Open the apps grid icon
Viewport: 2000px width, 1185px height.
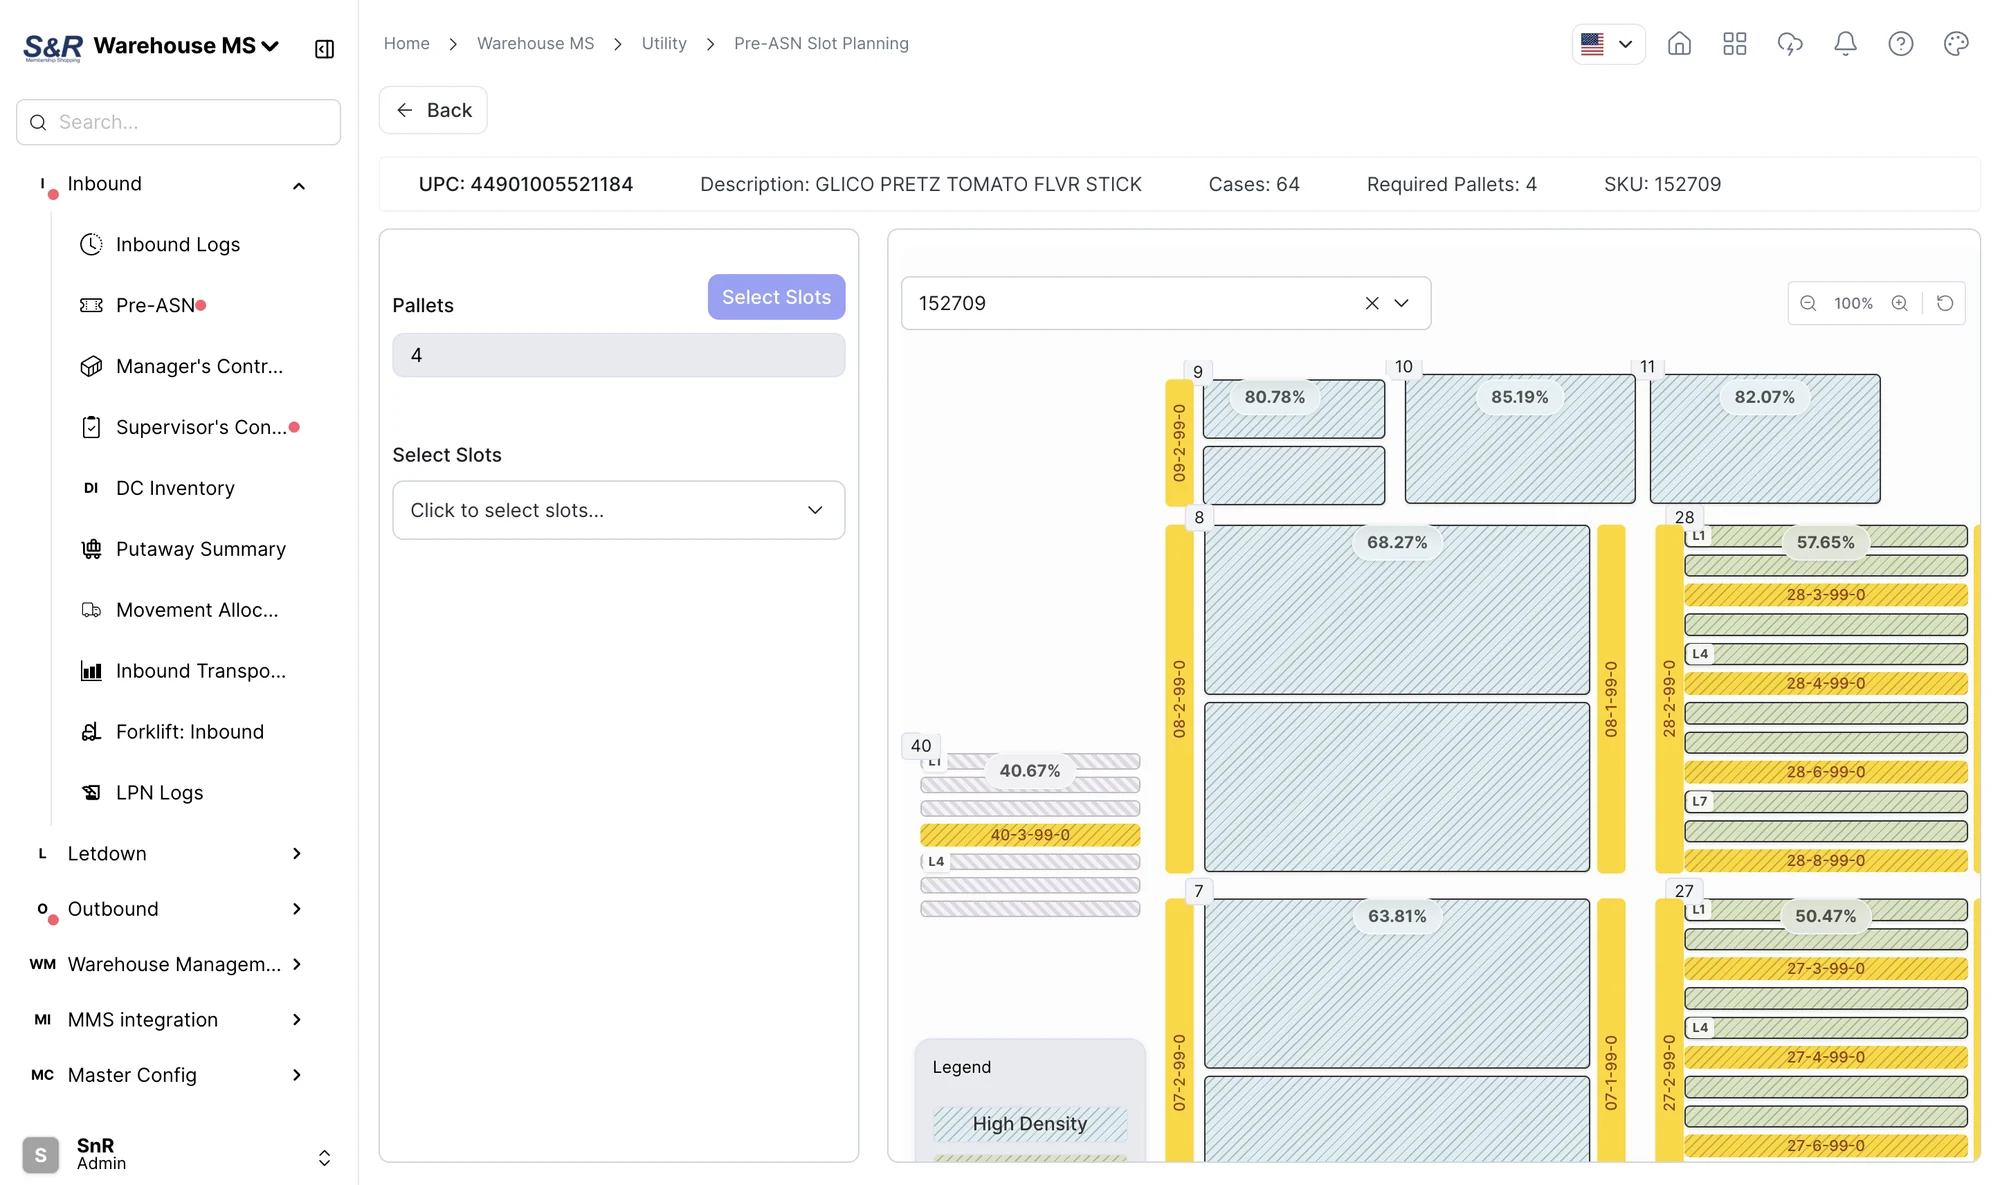click(1735, 44)
